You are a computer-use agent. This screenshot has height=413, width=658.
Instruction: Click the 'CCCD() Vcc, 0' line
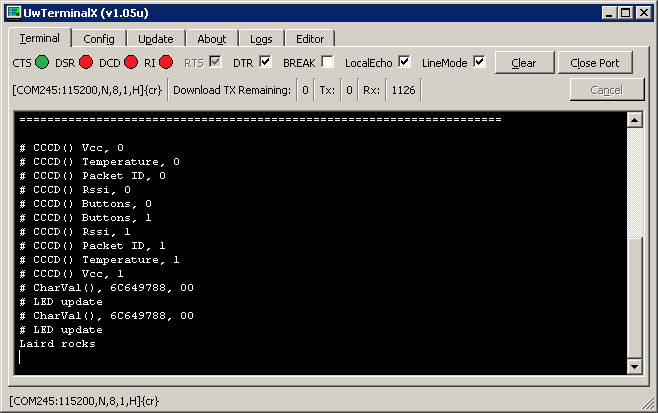pos(71,148)
